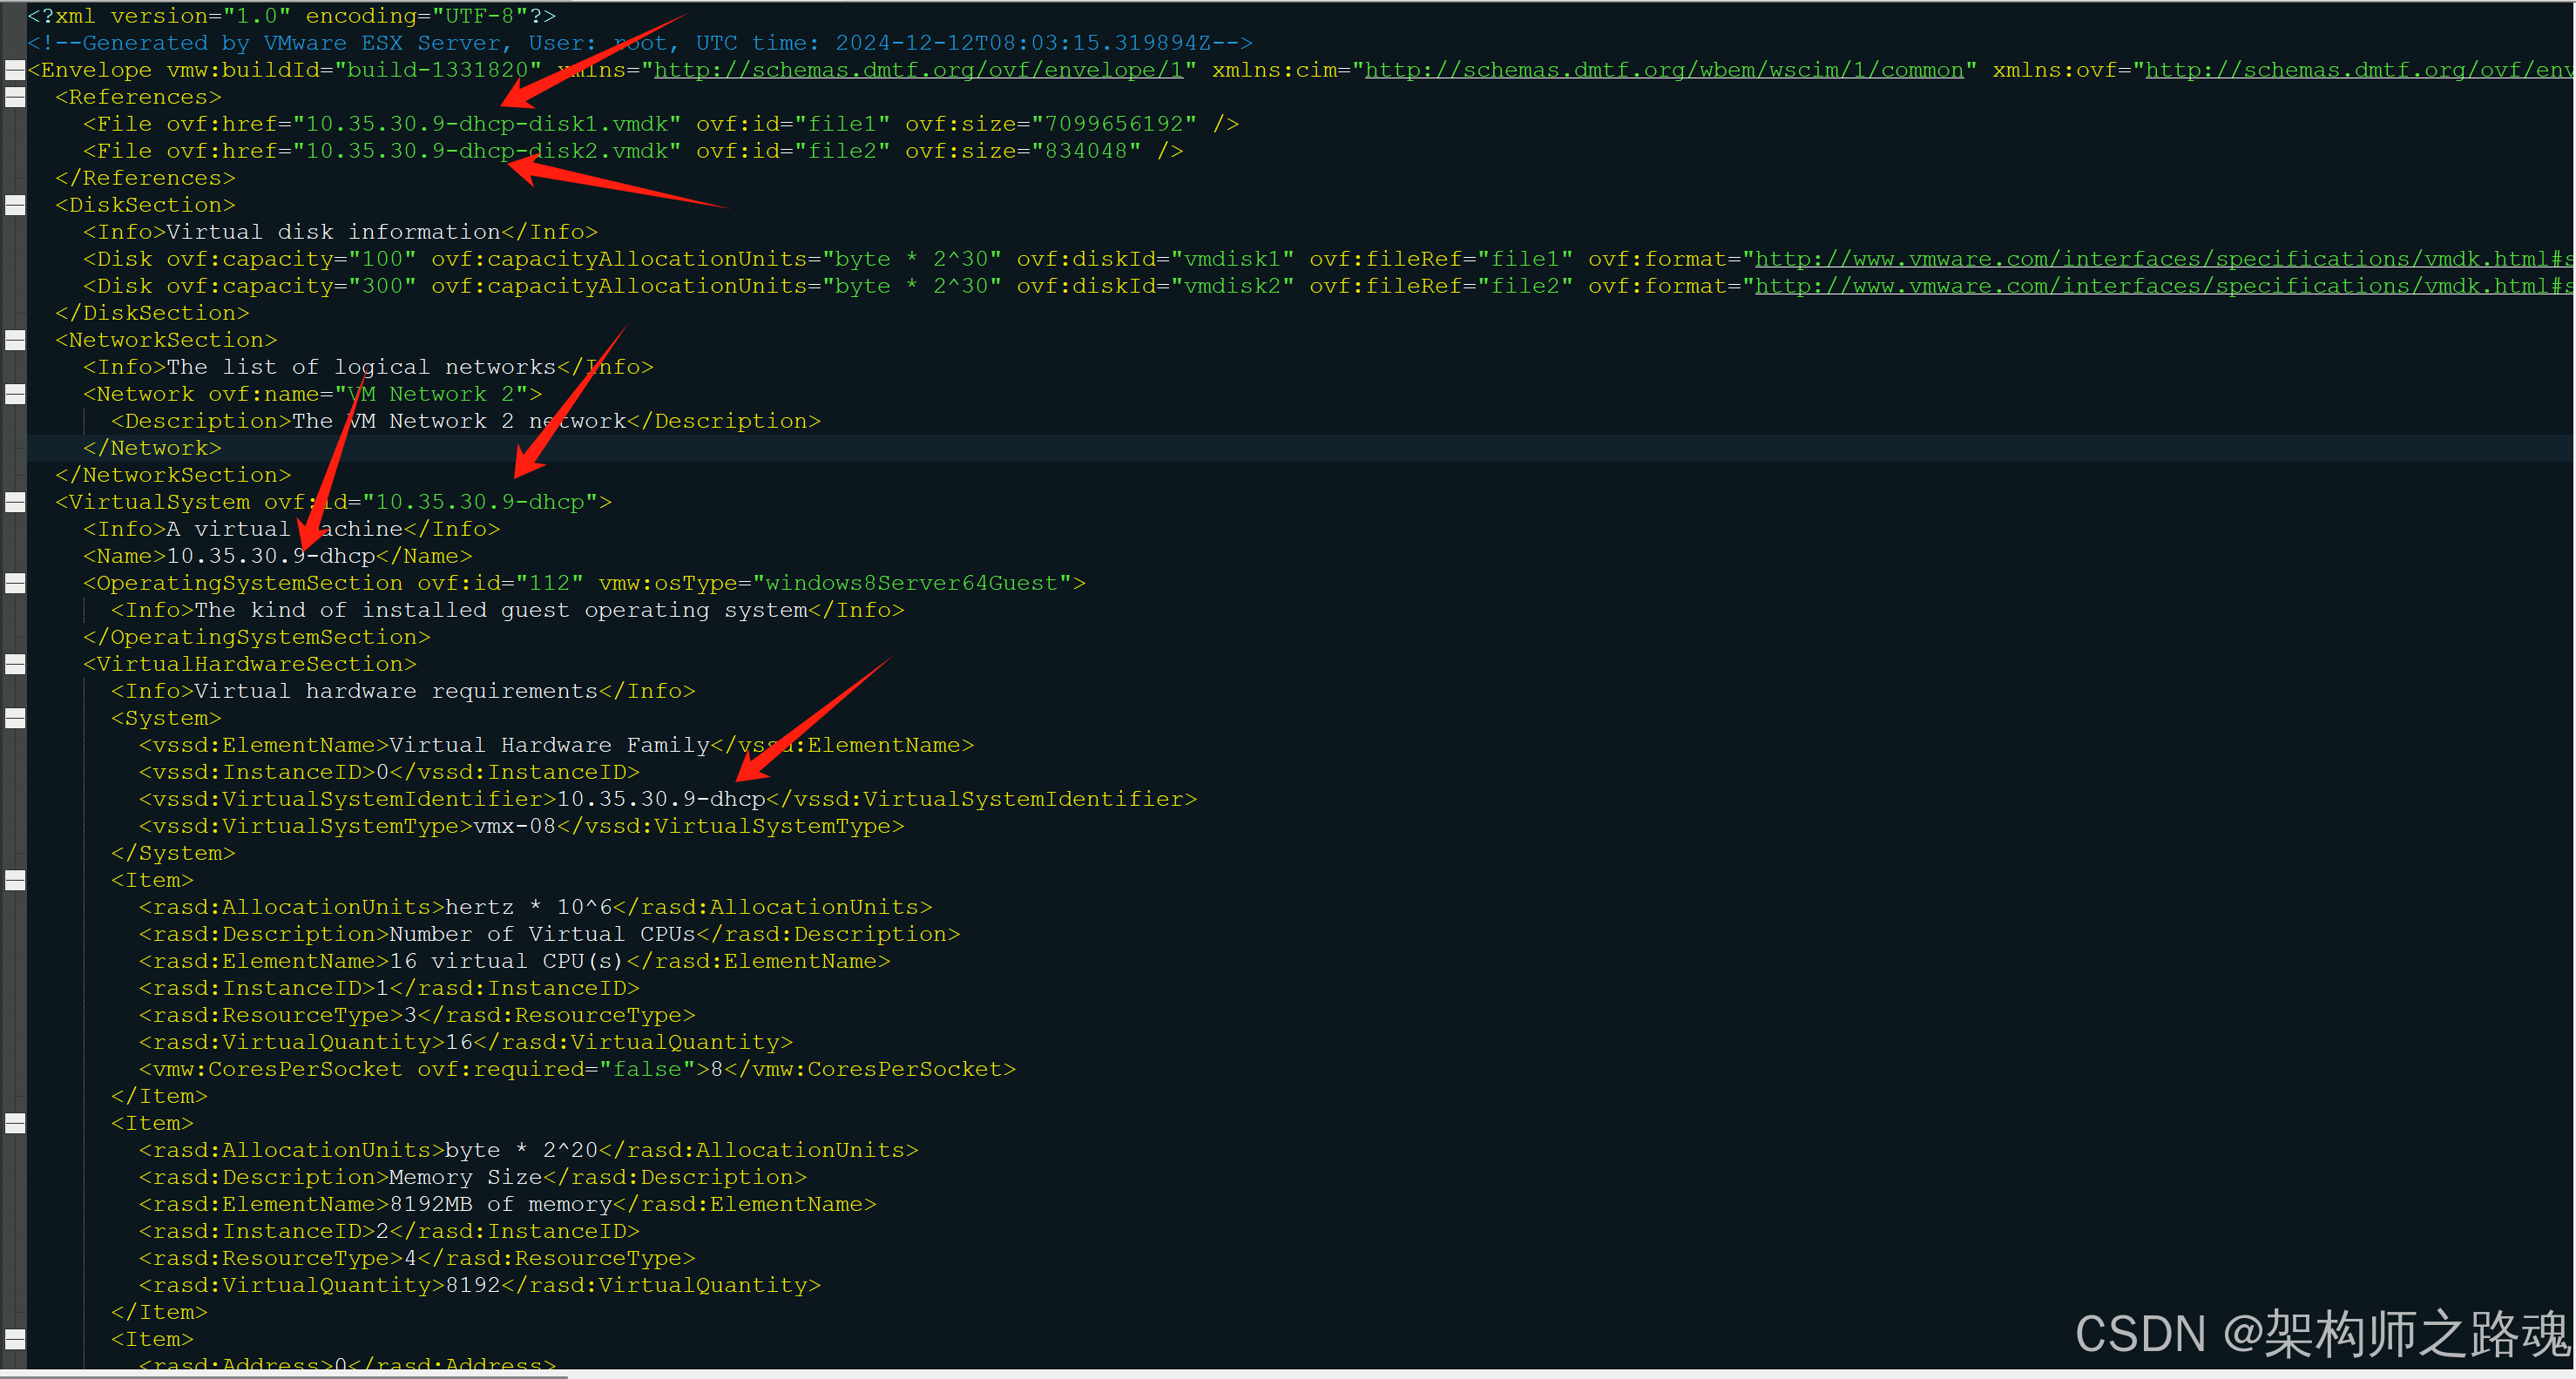Fold the System element block
The width and height of the screenshot is (2576, 1379).
[x=15, y=718]
